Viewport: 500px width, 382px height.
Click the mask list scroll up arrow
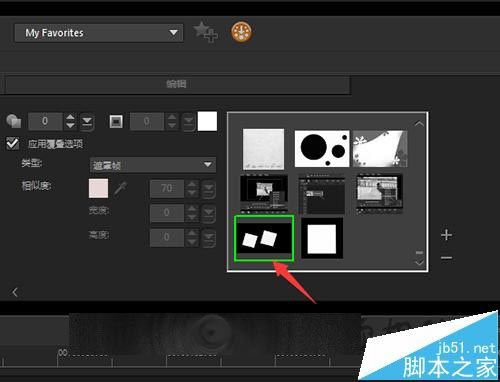[419, 124]
